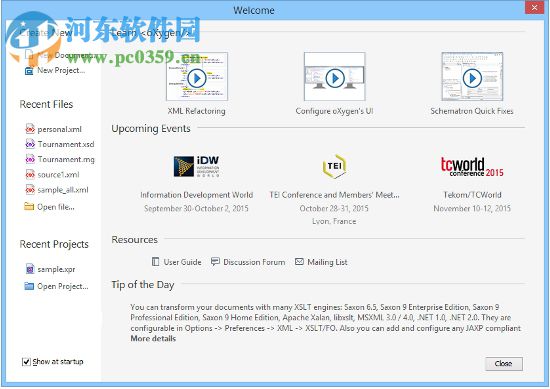Screen dimensions: 550x389
Task: Open recent file personal.xml
Action: tap(60, 129)
